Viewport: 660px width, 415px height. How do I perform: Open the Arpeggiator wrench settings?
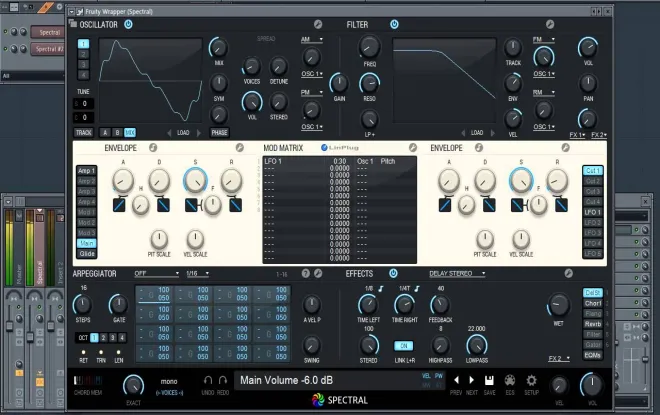click(318, 274)
